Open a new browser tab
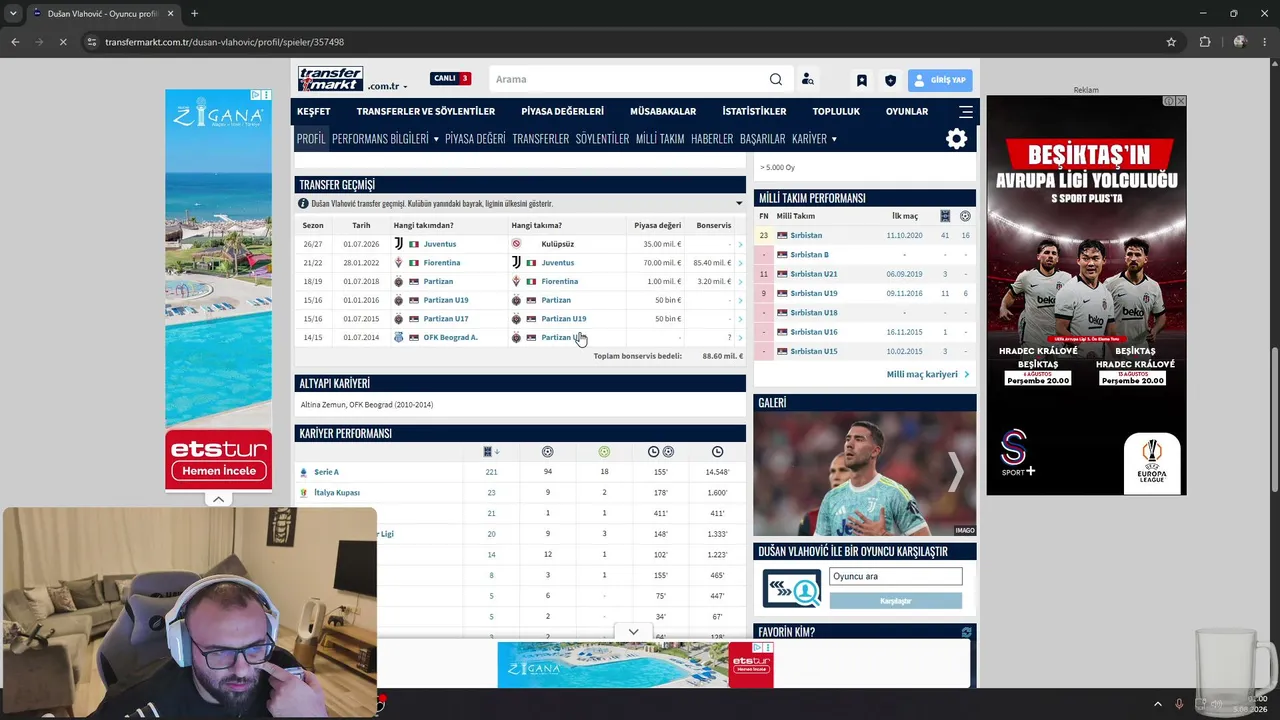Image resolution: width=1280 pixels, height=720 pixels. [x=194, y=14]
